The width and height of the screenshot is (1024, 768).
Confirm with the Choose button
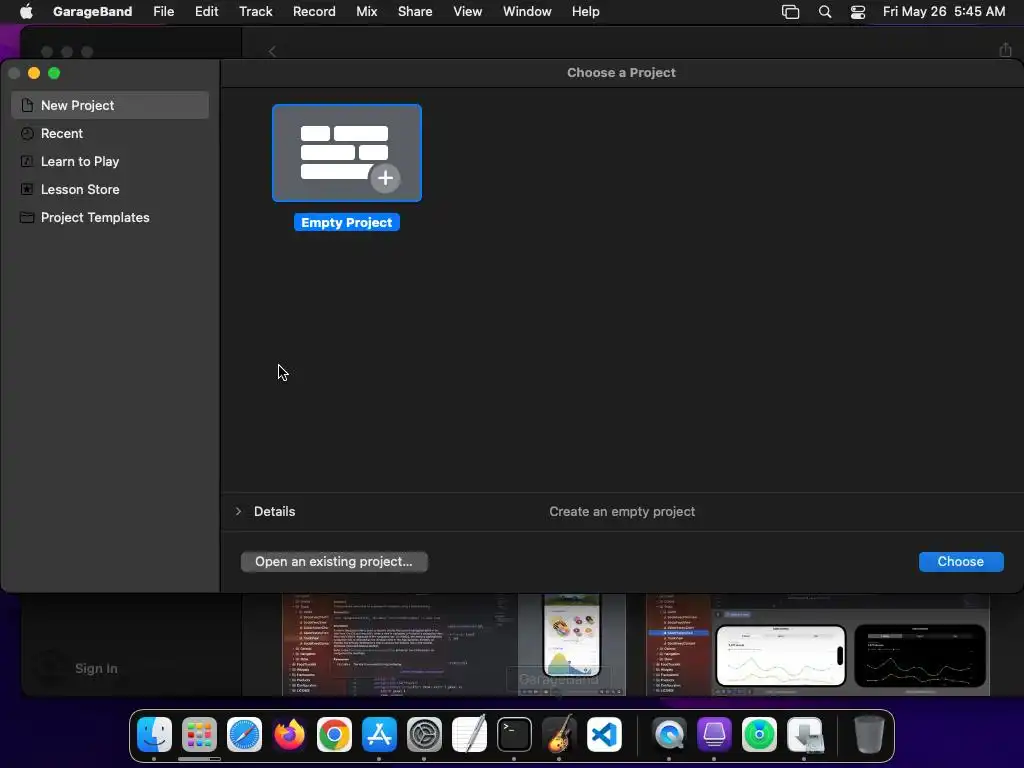click(x=961, y=562)
